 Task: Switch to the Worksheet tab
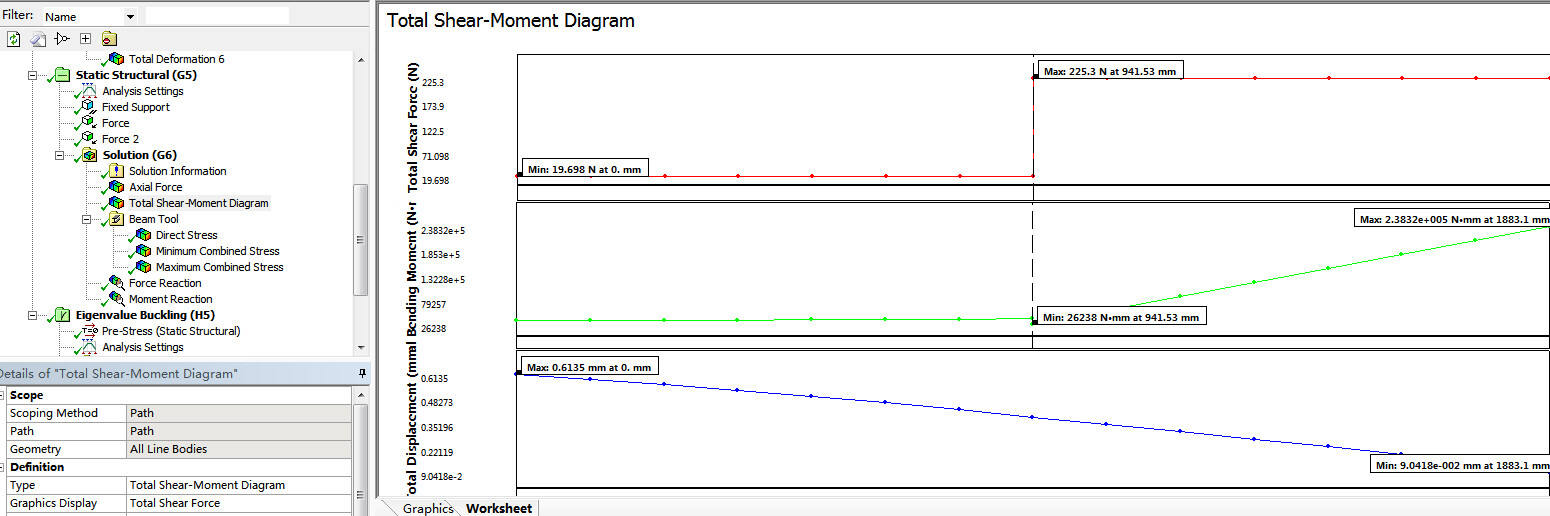pos(498,508)
